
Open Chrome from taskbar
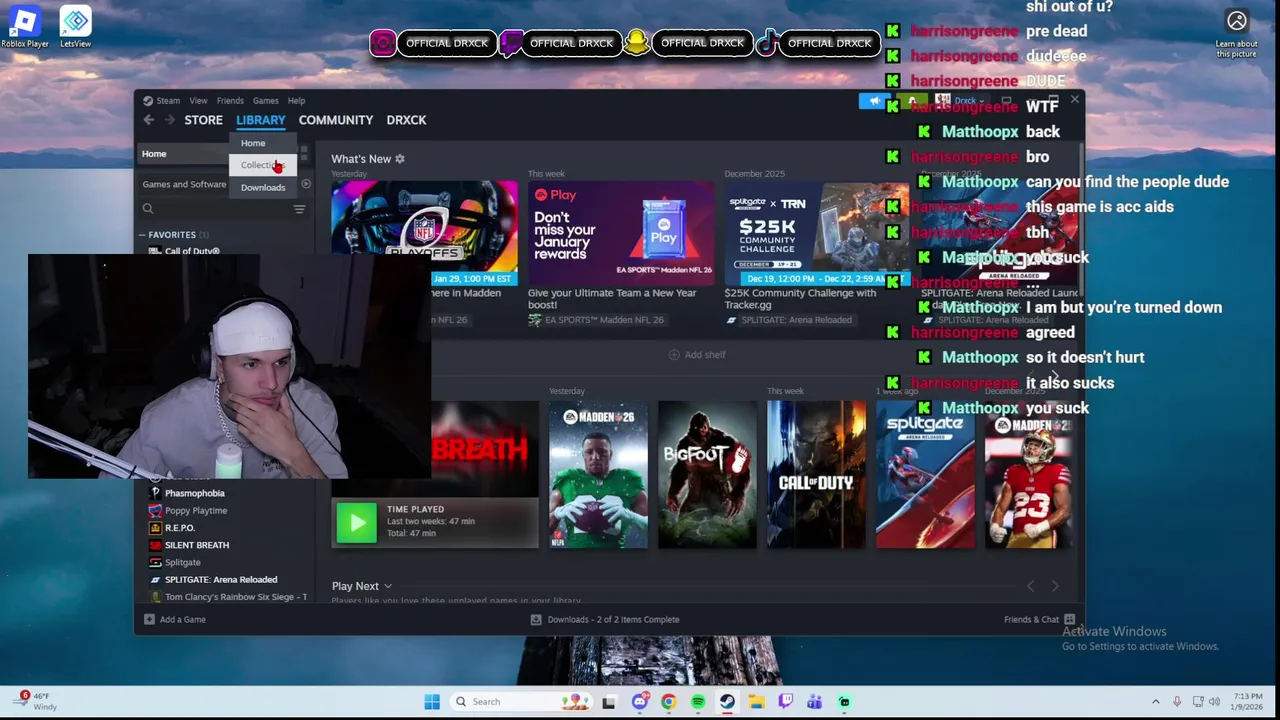[668, 702]
